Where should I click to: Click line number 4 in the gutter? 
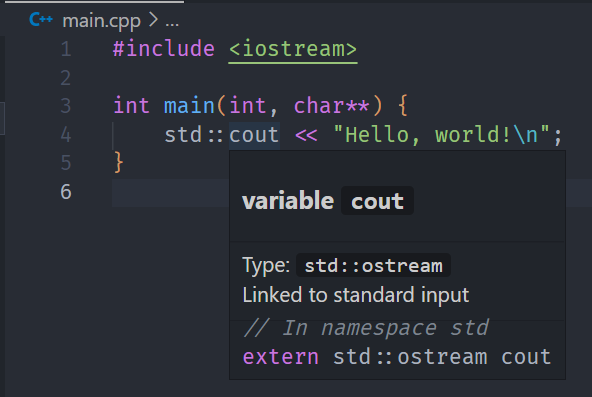pos(66,135)
